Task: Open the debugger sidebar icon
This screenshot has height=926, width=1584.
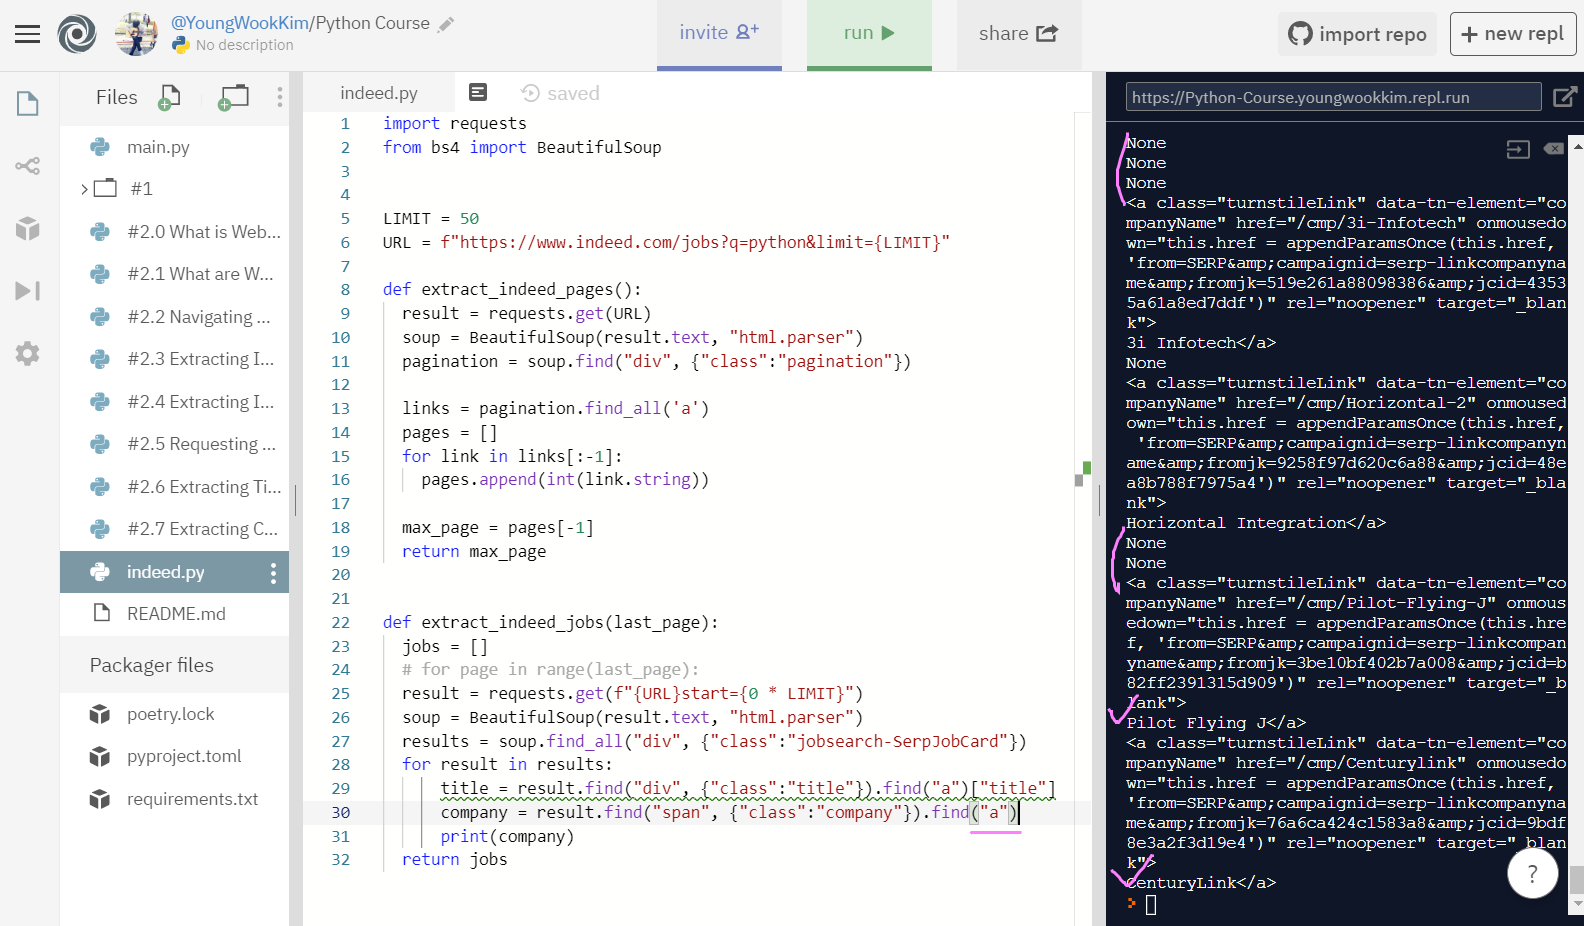Action: [x=28, y=291]
